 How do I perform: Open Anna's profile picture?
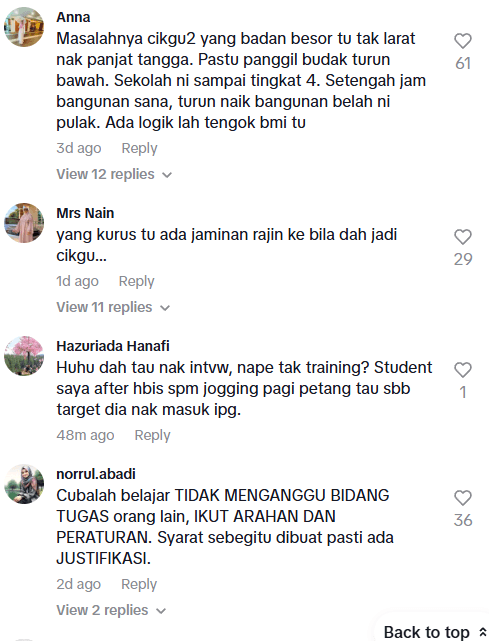tap(24, 27)
